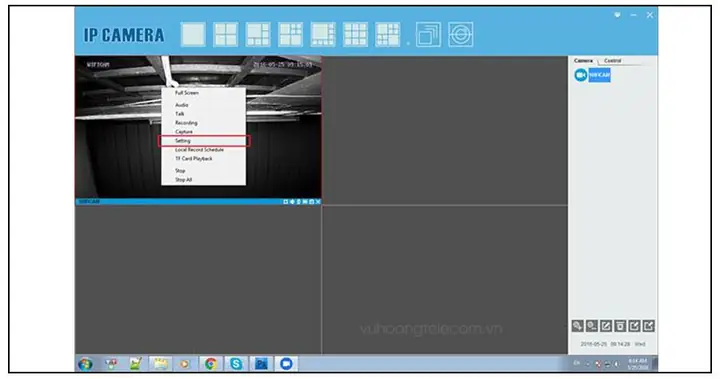The height and width of the screenshot is (379, 720).
Task: Open Photoshop from the taskbar
Action: 261,364
